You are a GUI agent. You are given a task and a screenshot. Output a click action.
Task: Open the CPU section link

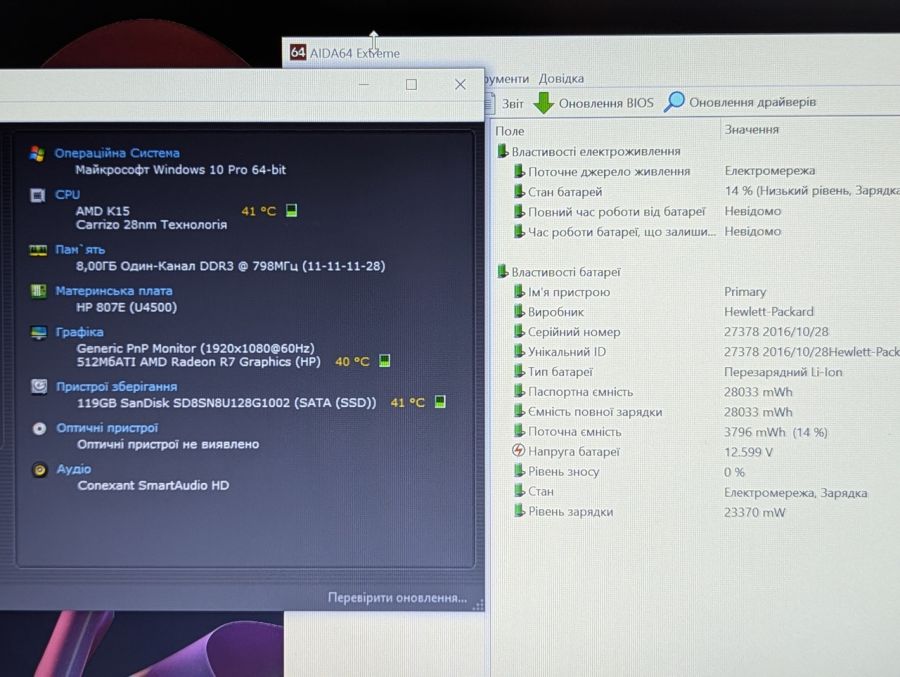67,195
